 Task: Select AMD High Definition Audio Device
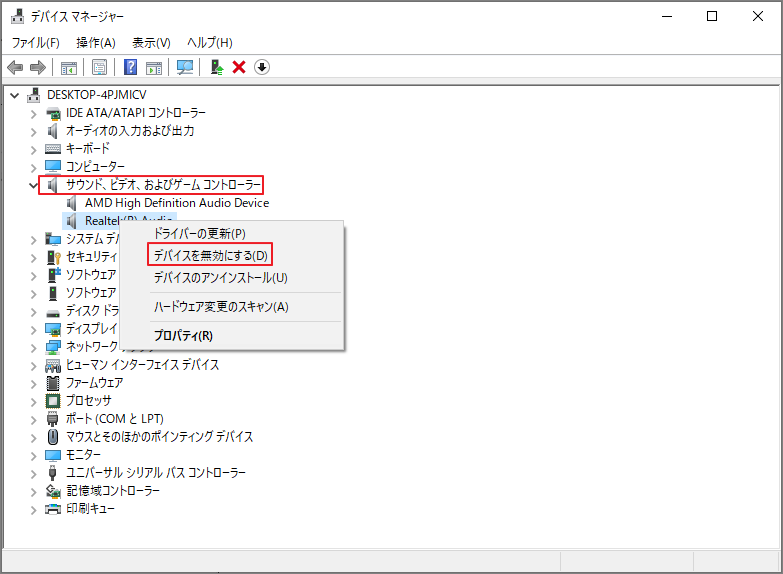click(x=177, y=203)
